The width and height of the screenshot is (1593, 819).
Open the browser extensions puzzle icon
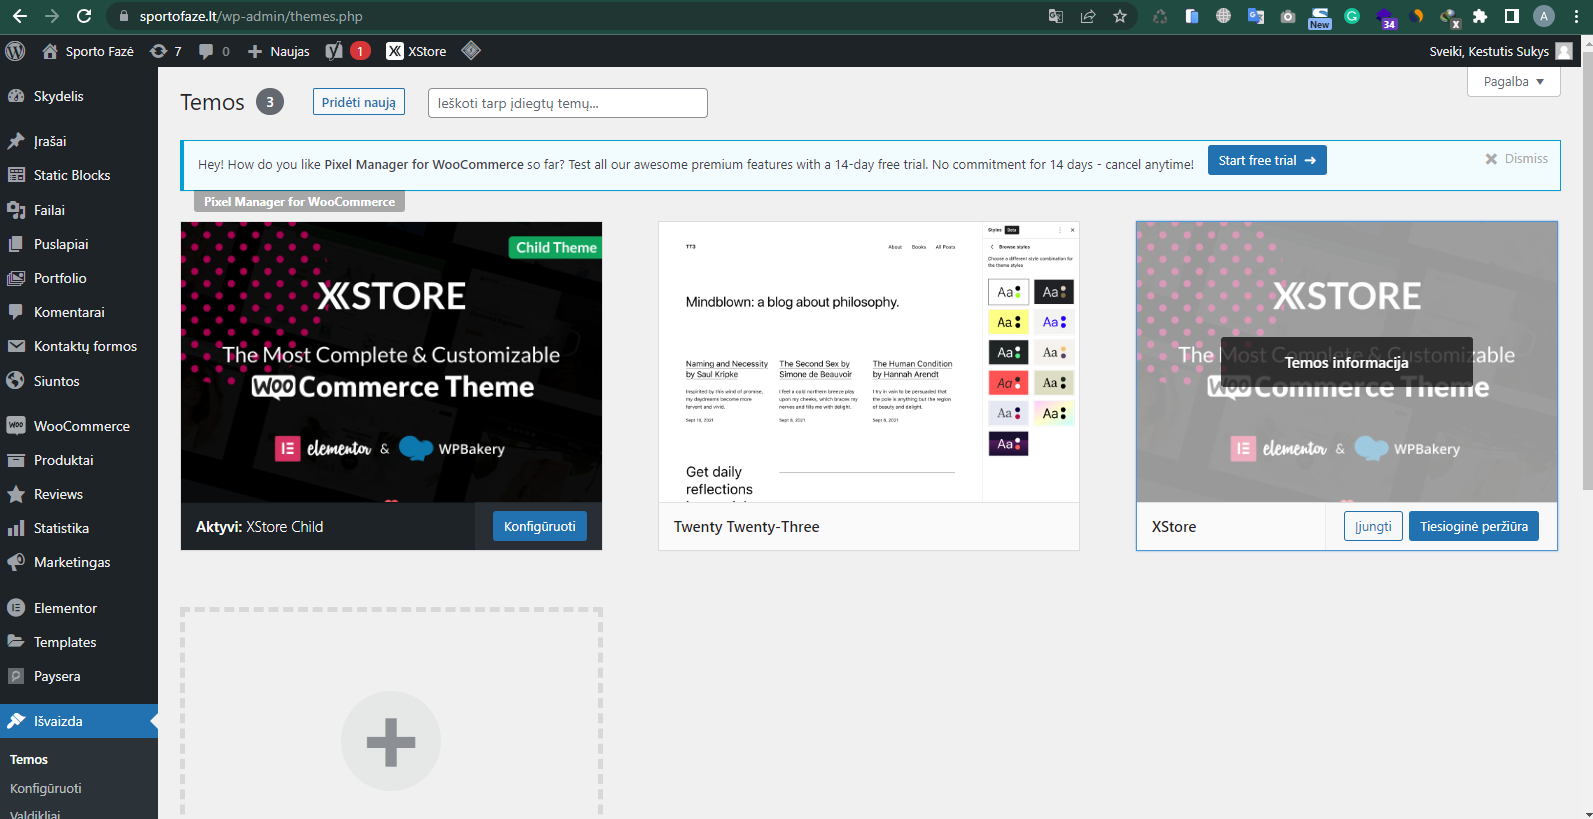pyautogui.click(x=1480, y=16)
